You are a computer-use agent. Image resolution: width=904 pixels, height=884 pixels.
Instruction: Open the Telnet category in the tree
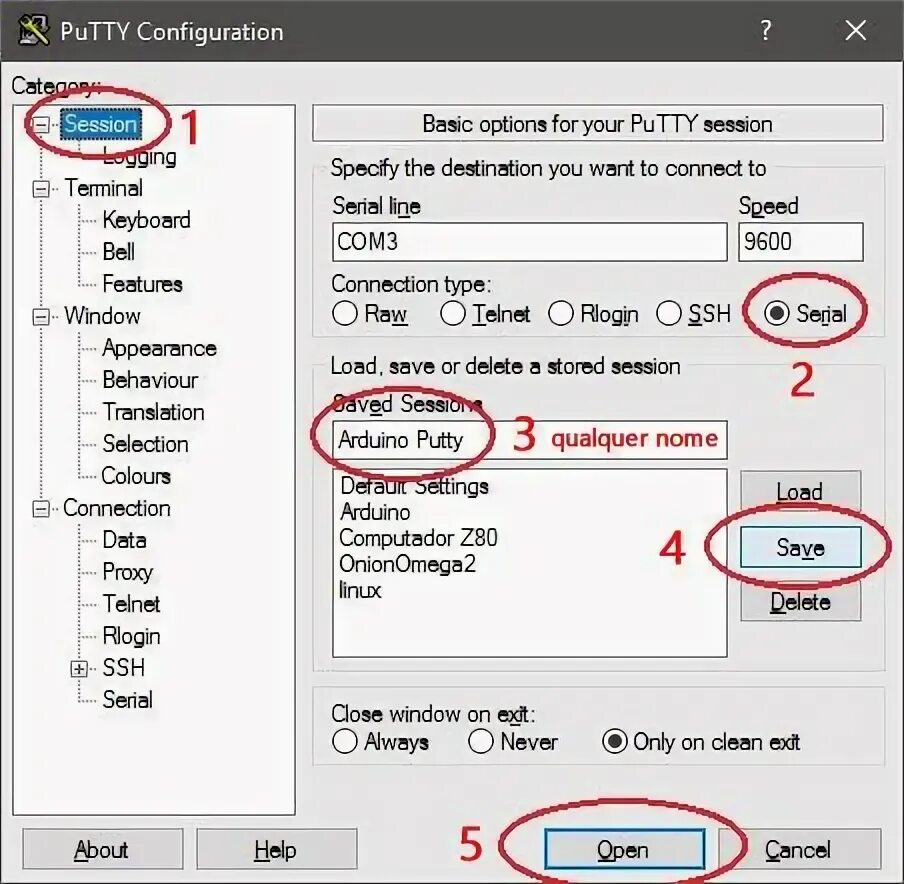point(131,604)
